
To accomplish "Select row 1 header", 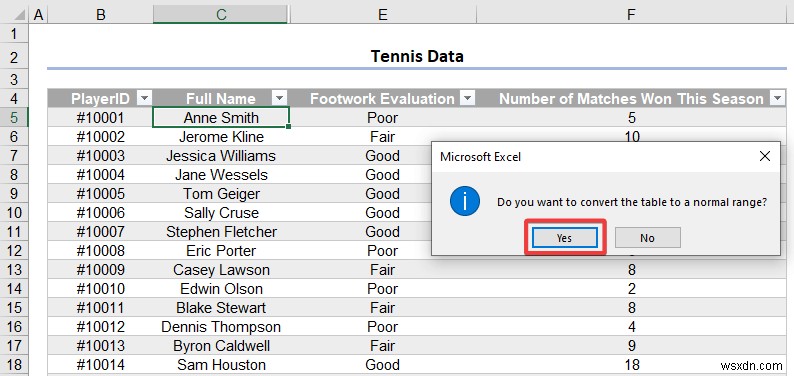I will (x=14, y=34).
